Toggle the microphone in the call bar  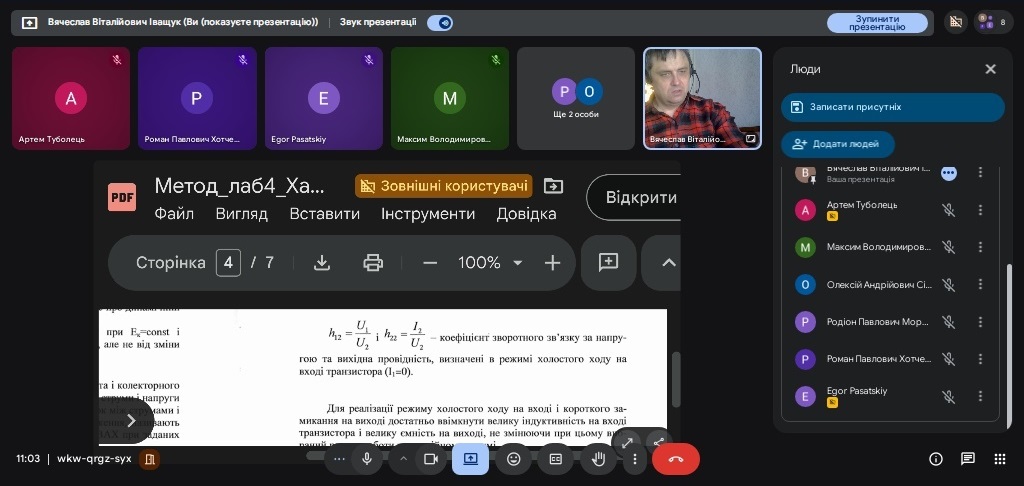coord(367,459)
